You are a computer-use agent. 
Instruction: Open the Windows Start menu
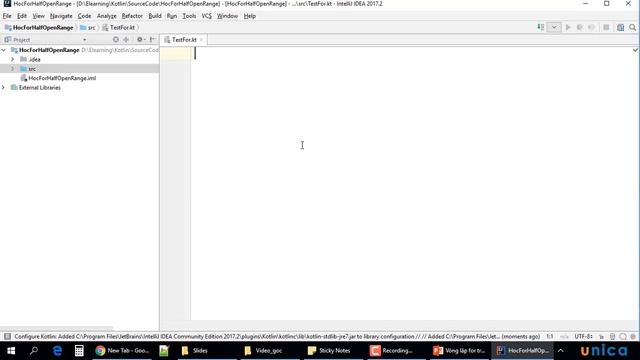click(x=11, y=351)
